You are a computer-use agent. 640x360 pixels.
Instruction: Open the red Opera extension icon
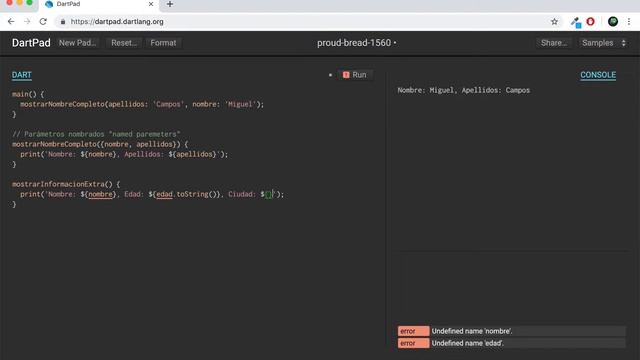[x=590, y=22]
